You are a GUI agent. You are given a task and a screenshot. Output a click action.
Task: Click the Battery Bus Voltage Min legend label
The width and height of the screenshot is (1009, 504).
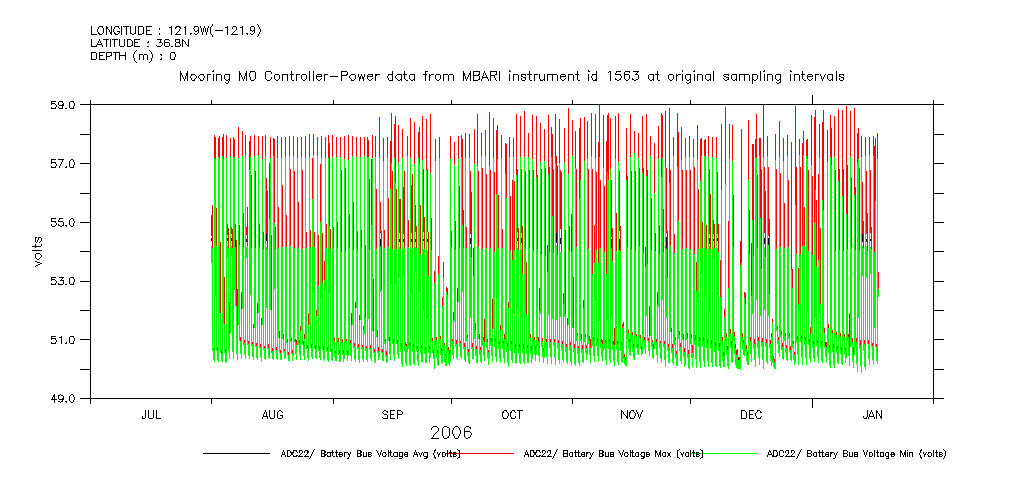point(856,454)
